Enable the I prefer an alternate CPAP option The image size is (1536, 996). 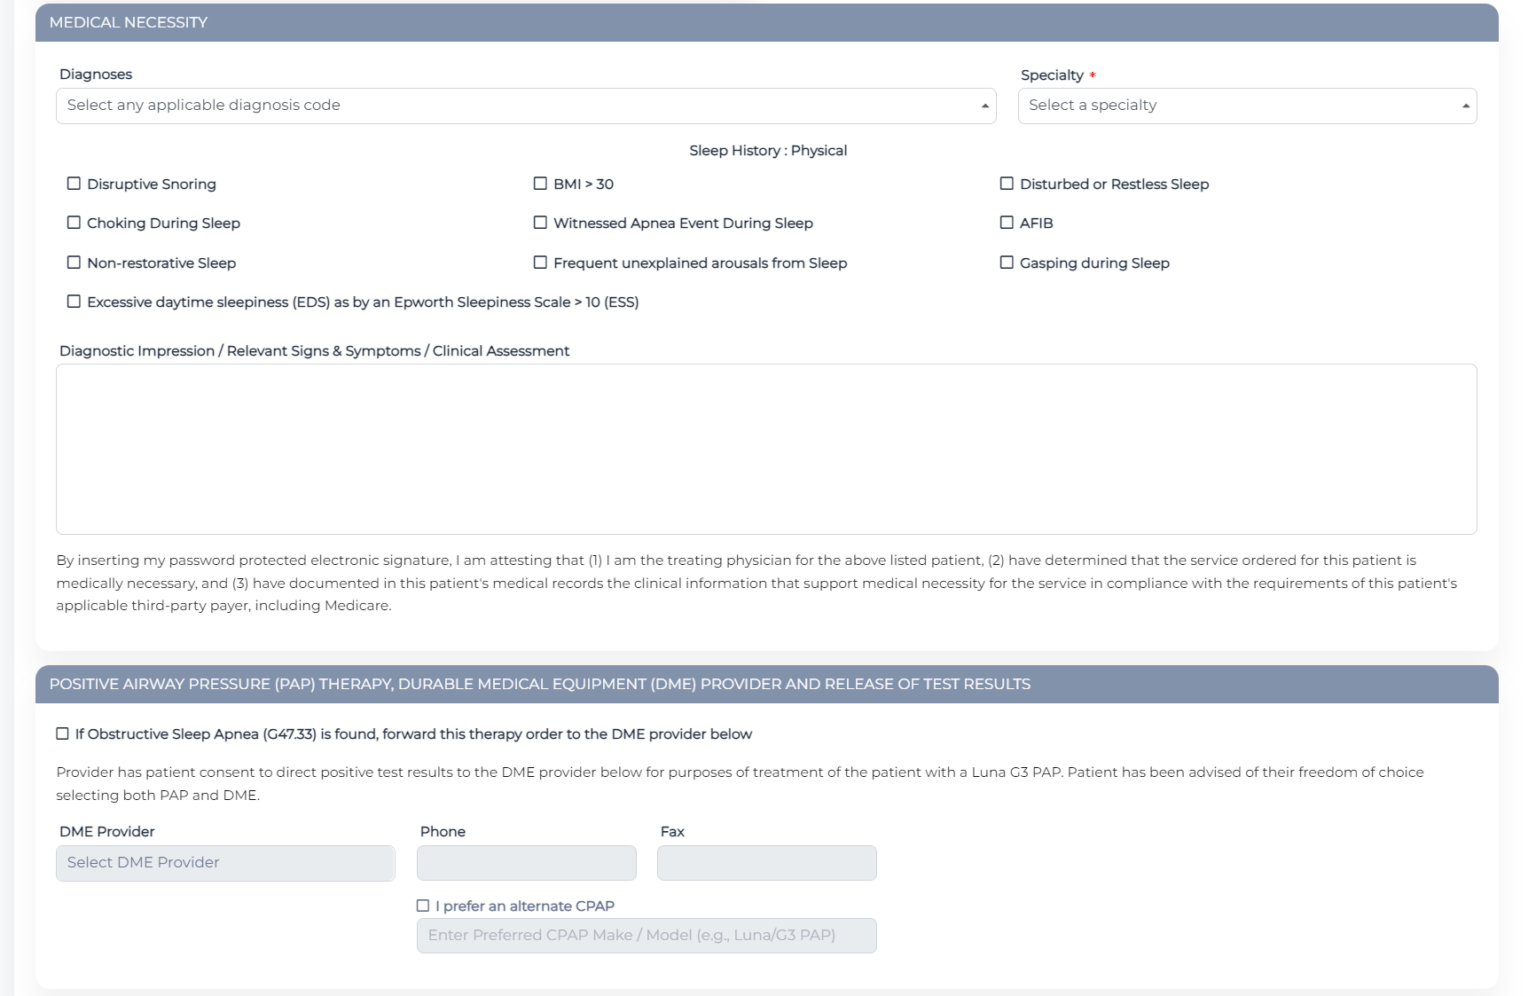pyautogui.click(x=420, y=903)
